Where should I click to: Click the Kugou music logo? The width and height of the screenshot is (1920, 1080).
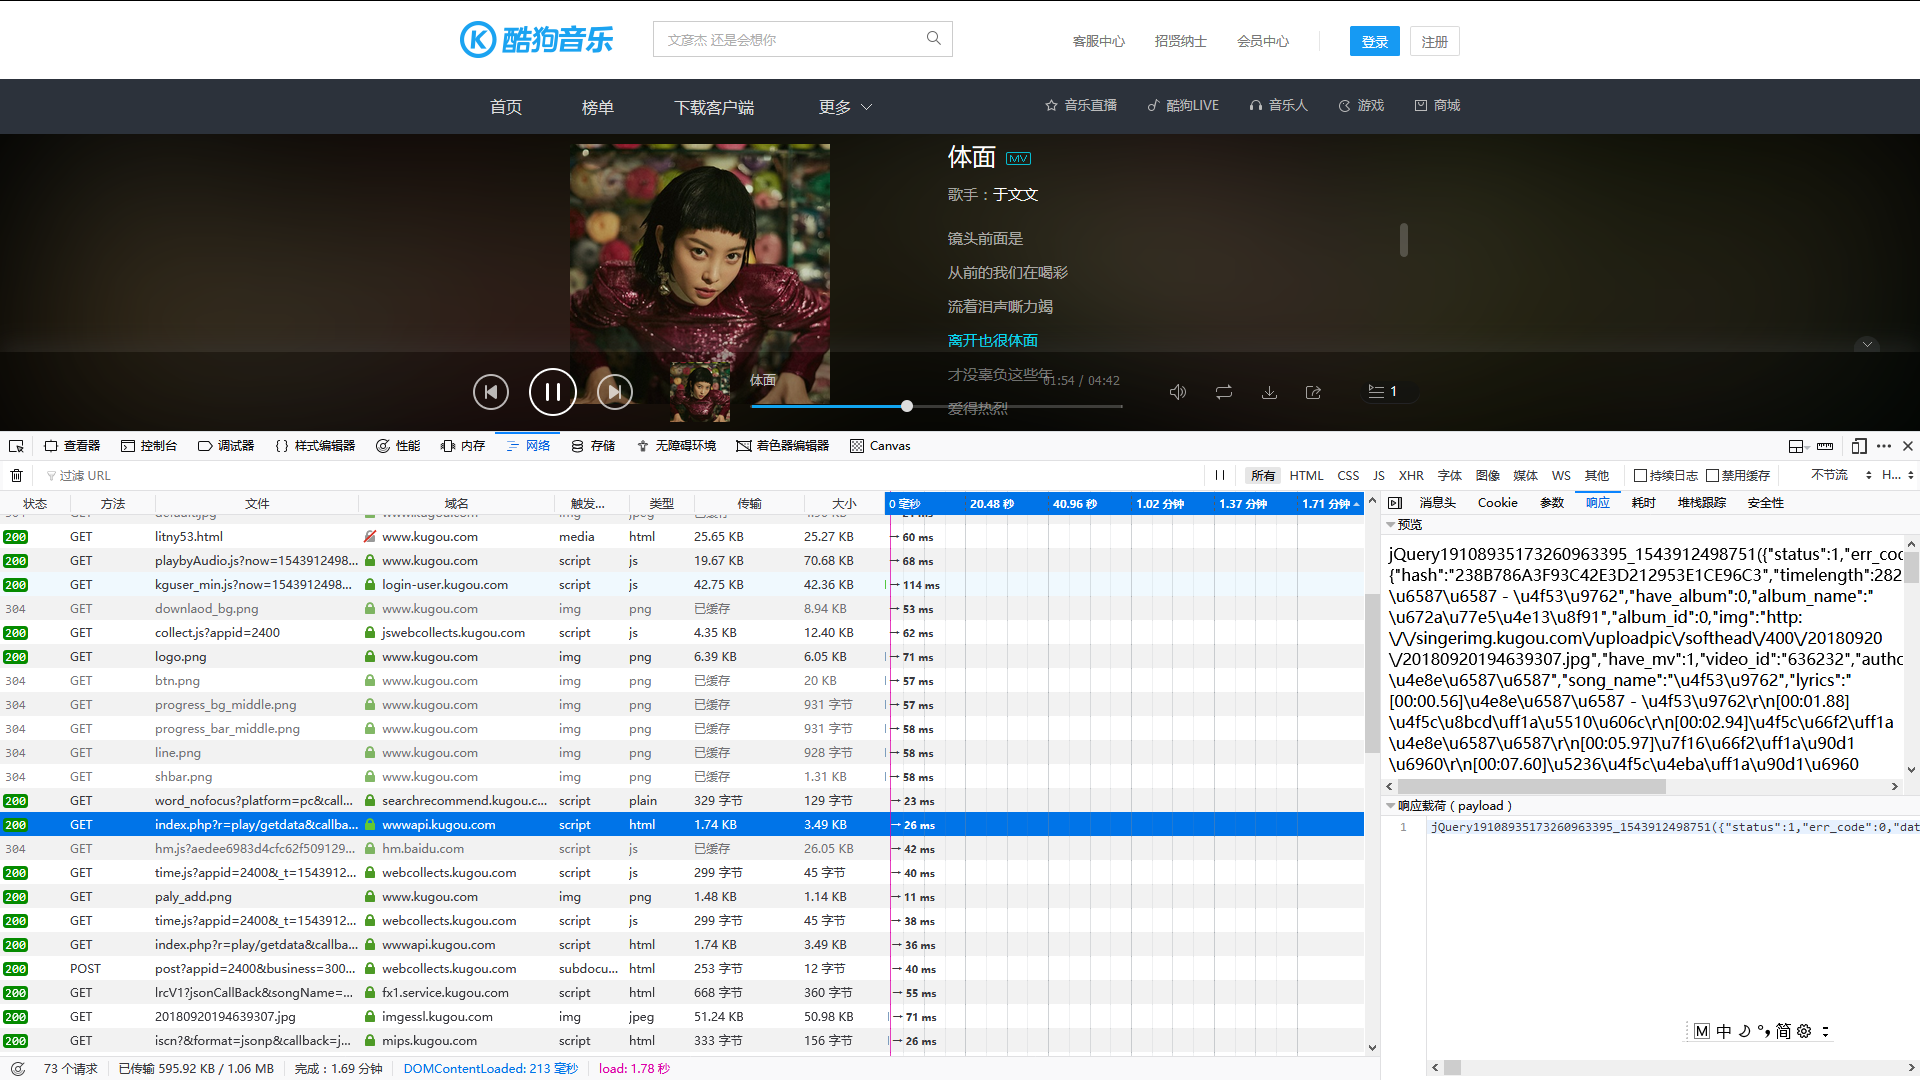(537, 40)
